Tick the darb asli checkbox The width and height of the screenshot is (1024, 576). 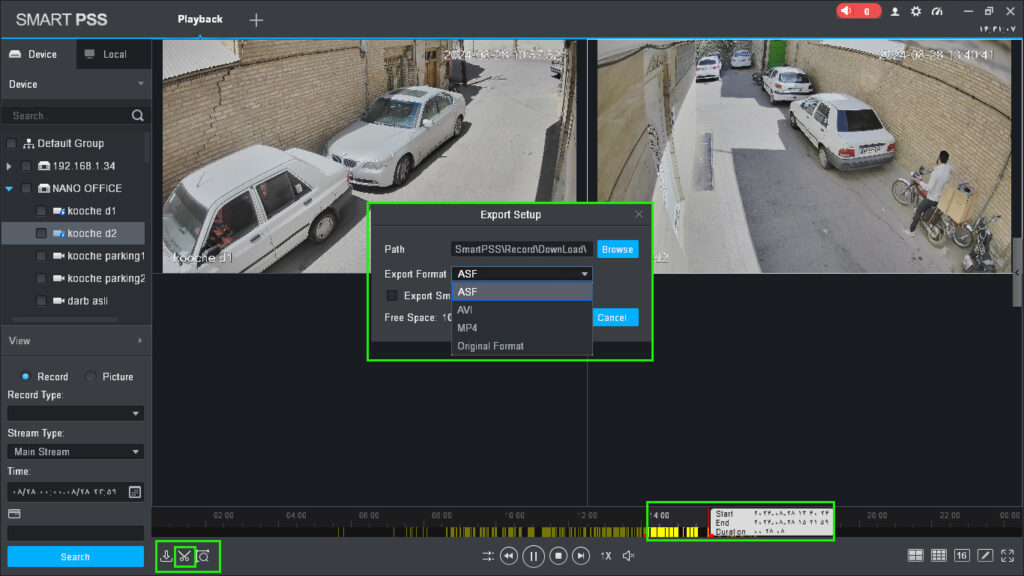tap(41, 301)
